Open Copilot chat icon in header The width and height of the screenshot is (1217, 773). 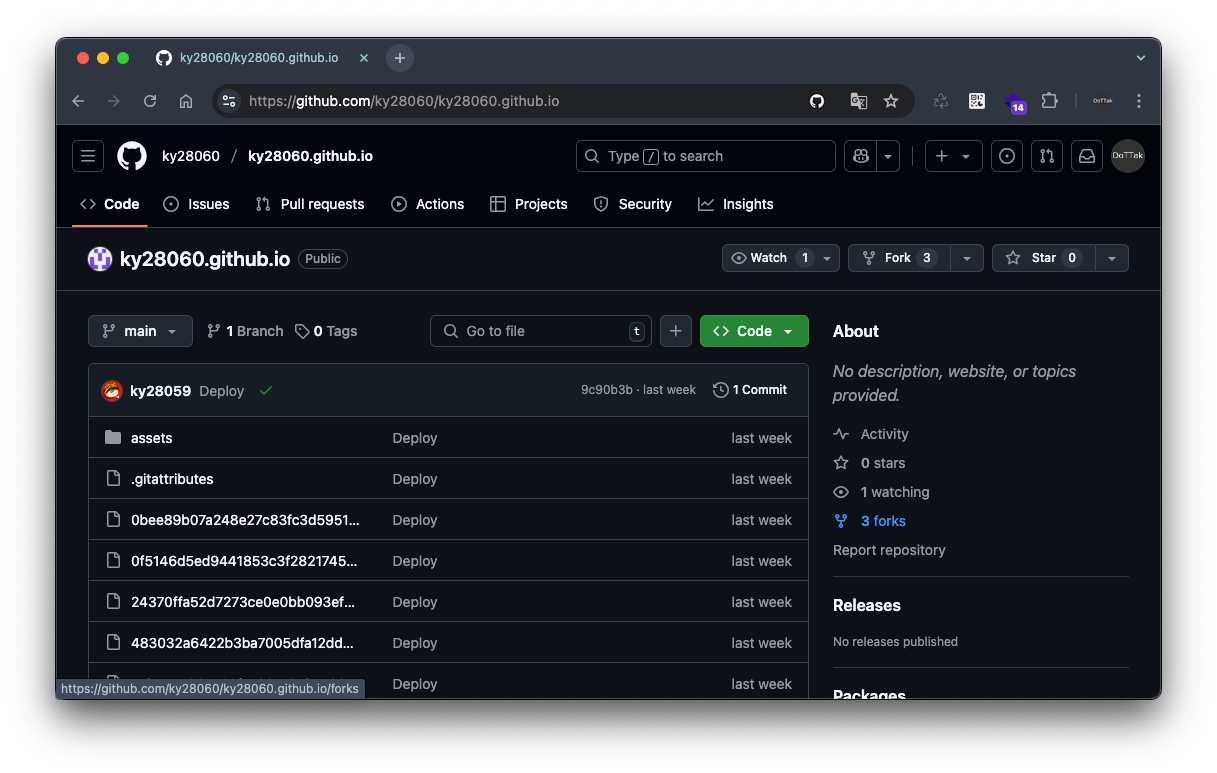point(860,156)
